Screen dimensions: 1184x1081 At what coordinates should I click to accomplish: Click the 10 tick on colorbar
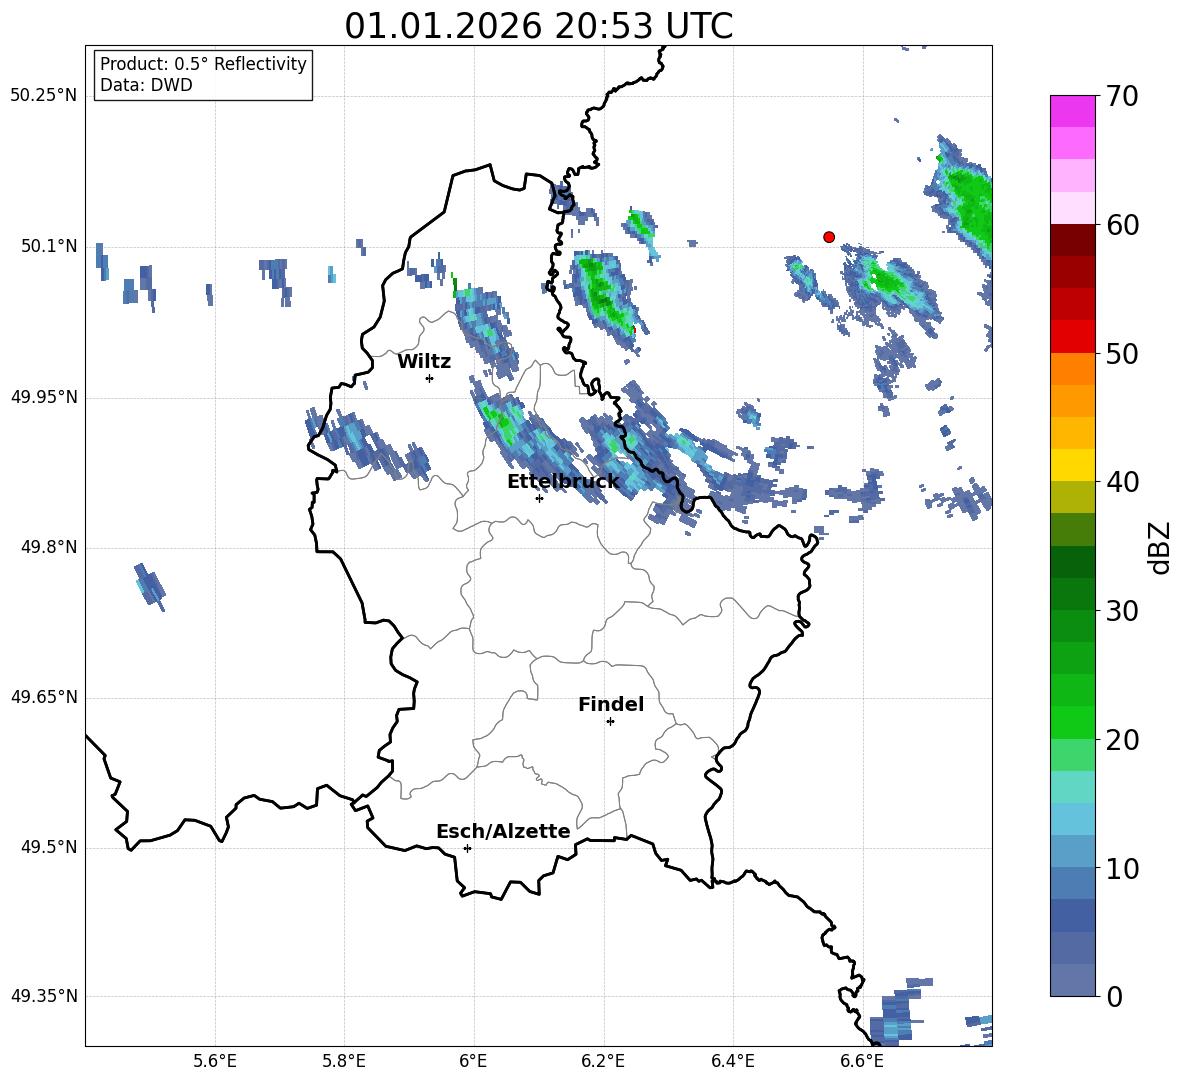(x=1122, y=868)
